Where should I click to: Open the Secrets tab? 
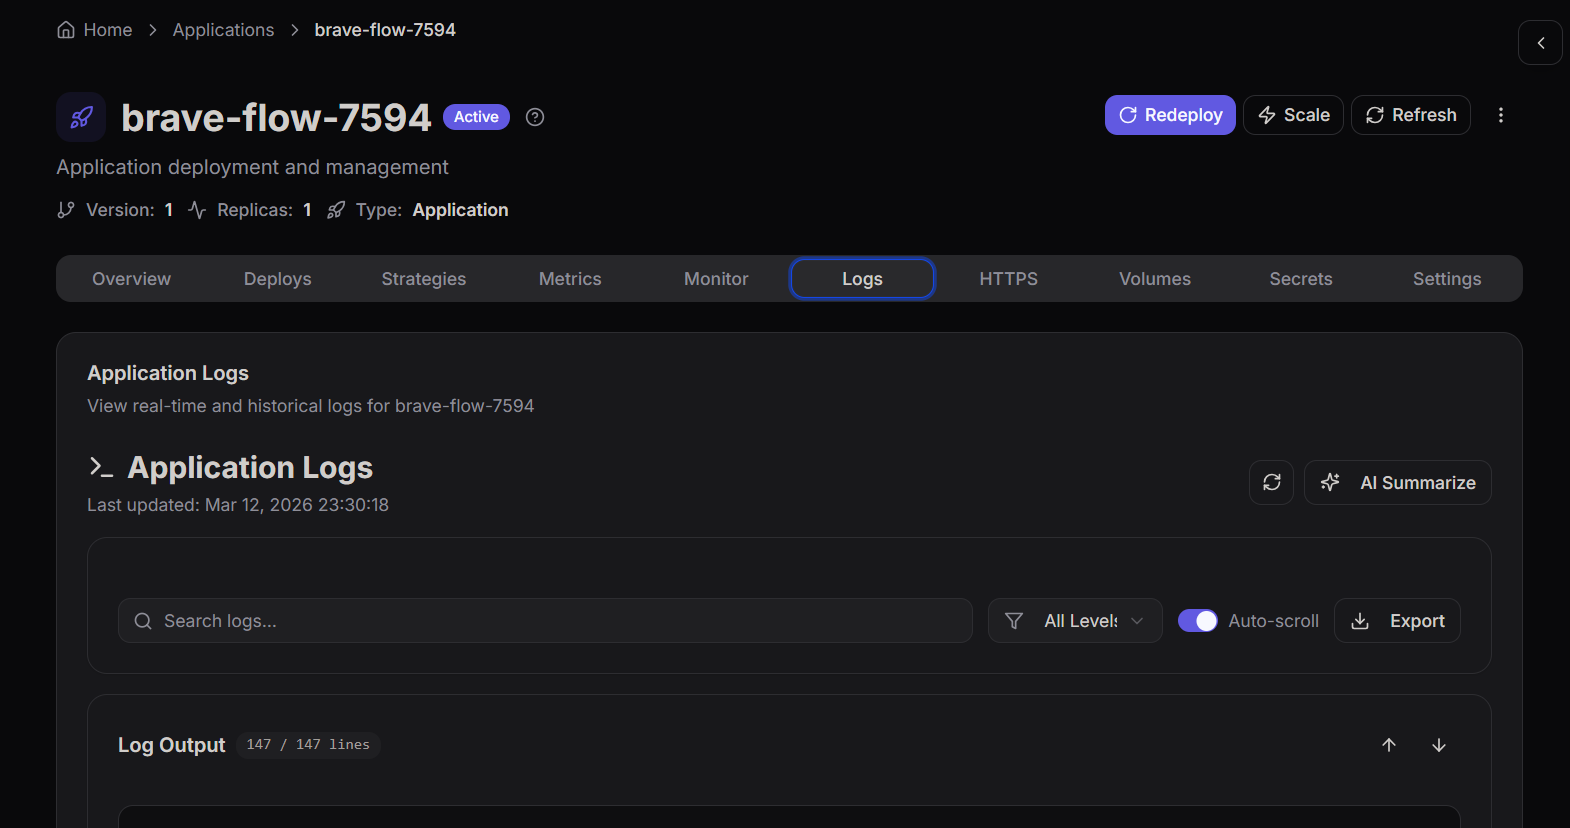click(x=1300, y=279)
